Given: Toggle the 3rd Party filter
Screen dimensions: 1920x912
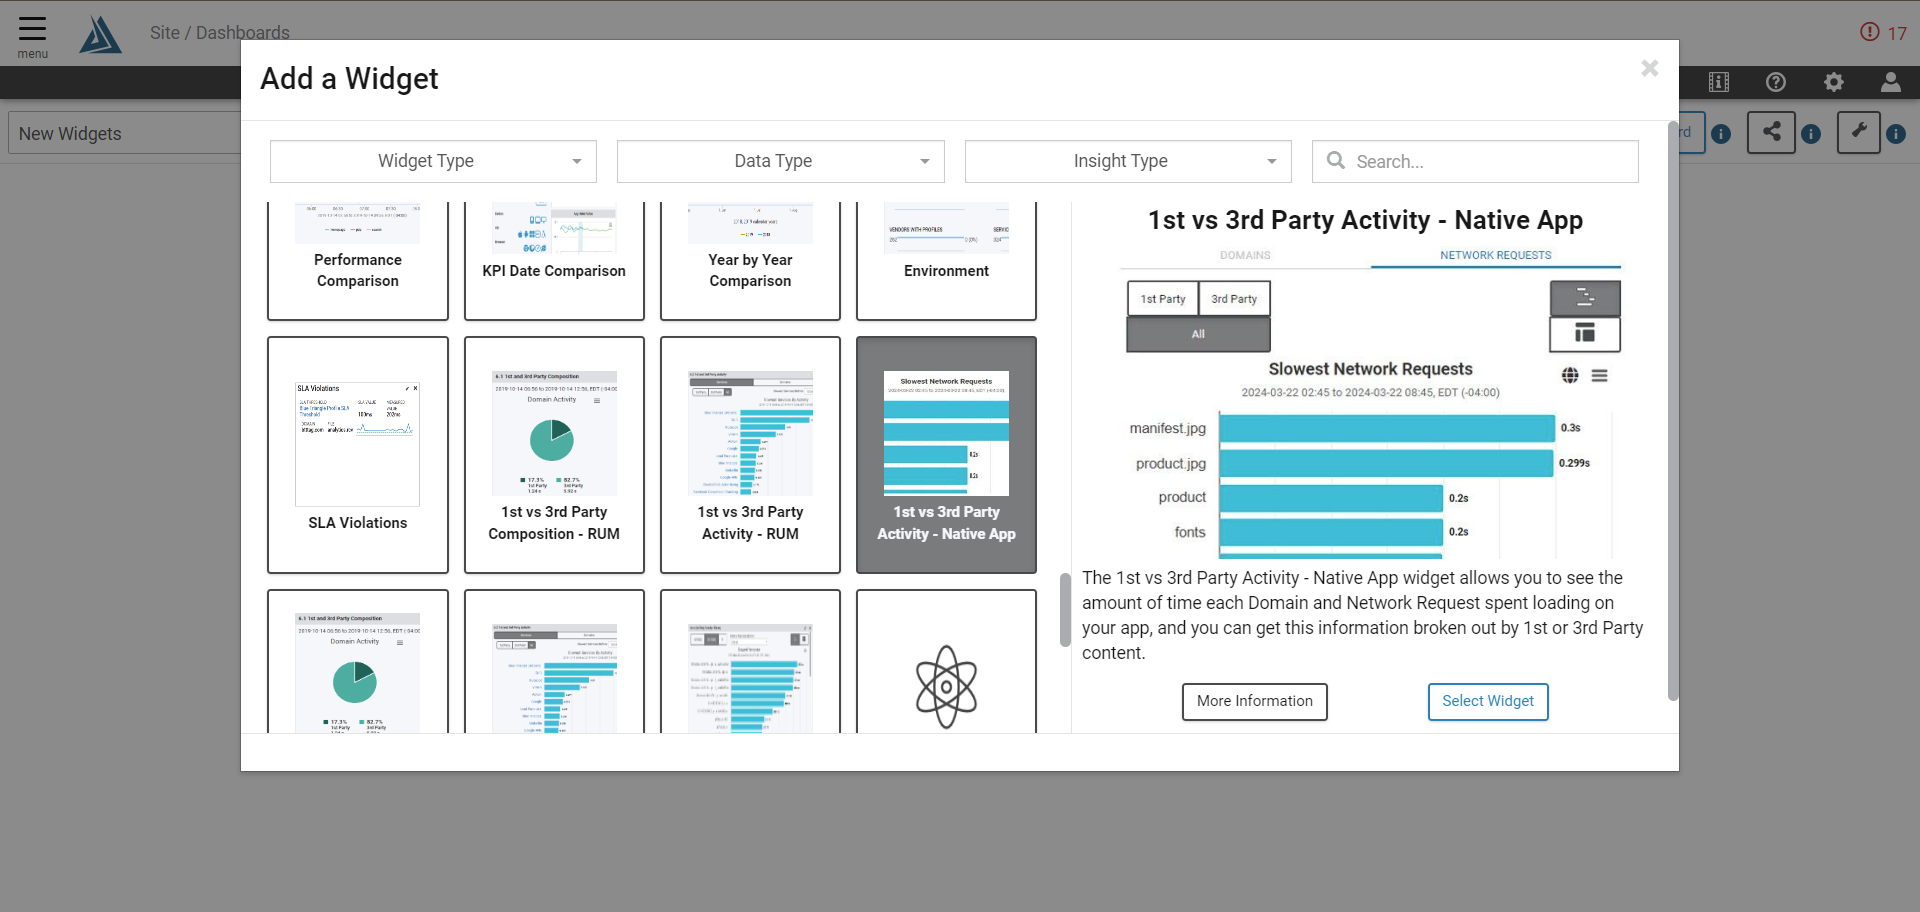Looking at the screenshot, I should pos(1234,299).
